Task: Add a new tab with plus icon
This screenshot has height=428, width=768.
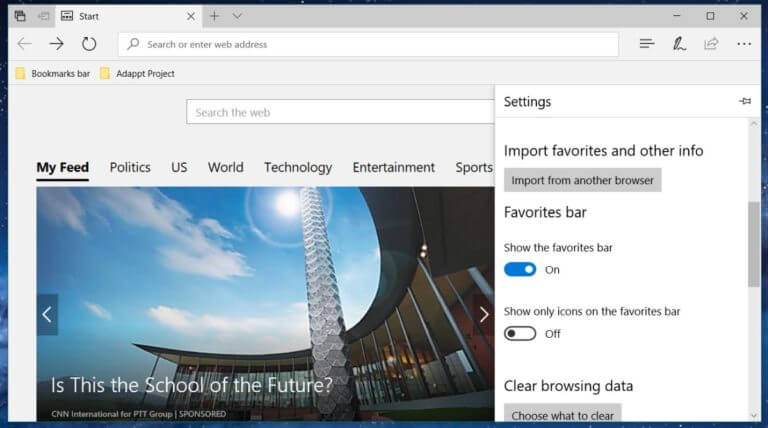Action: [214, 16]
